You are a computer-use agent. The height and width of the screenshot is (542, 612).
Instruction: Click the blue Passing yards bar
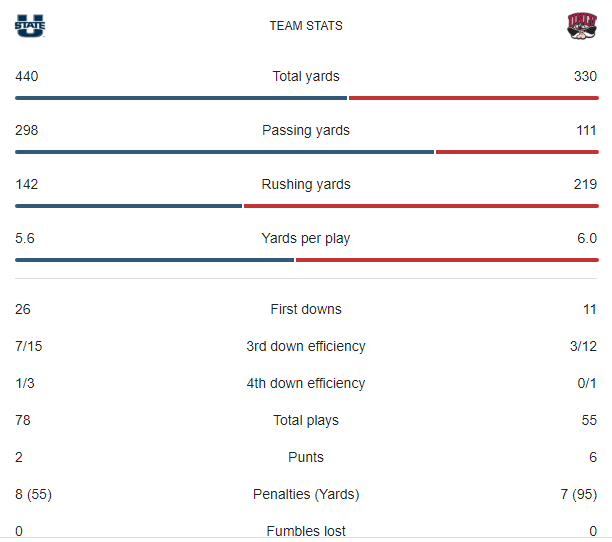pyautogui.click(x=224, y=152)
